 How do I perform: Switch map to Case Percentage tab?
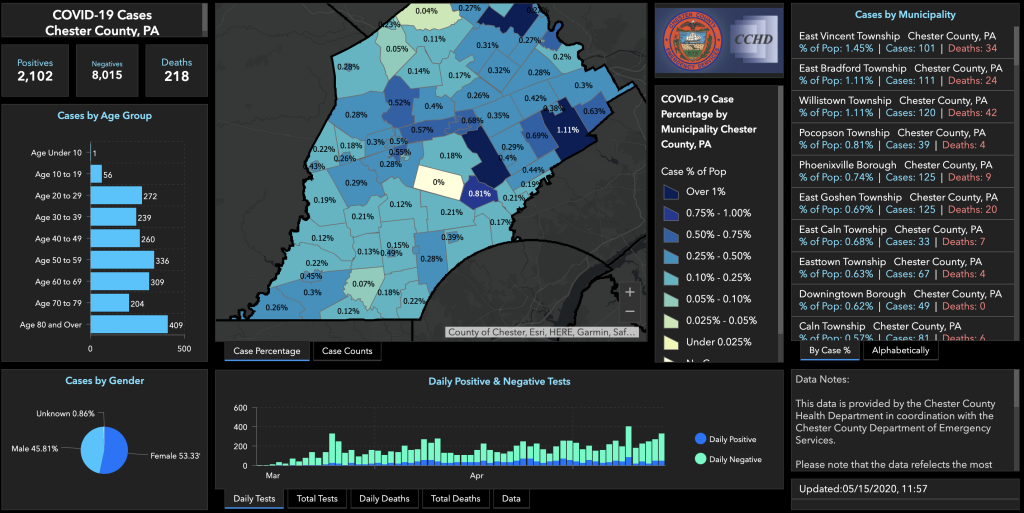(x=266, y=351)
